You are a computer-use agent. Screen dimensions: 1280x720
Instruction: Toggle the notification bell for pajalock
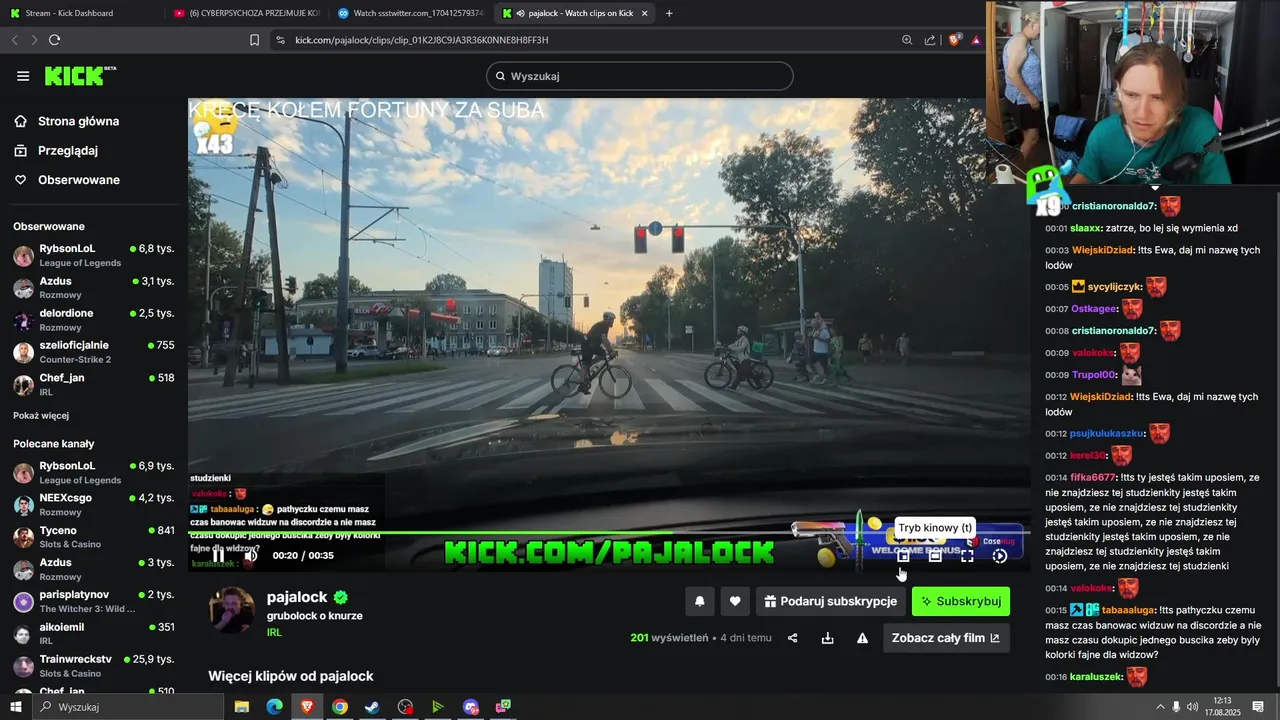(700, 601)
